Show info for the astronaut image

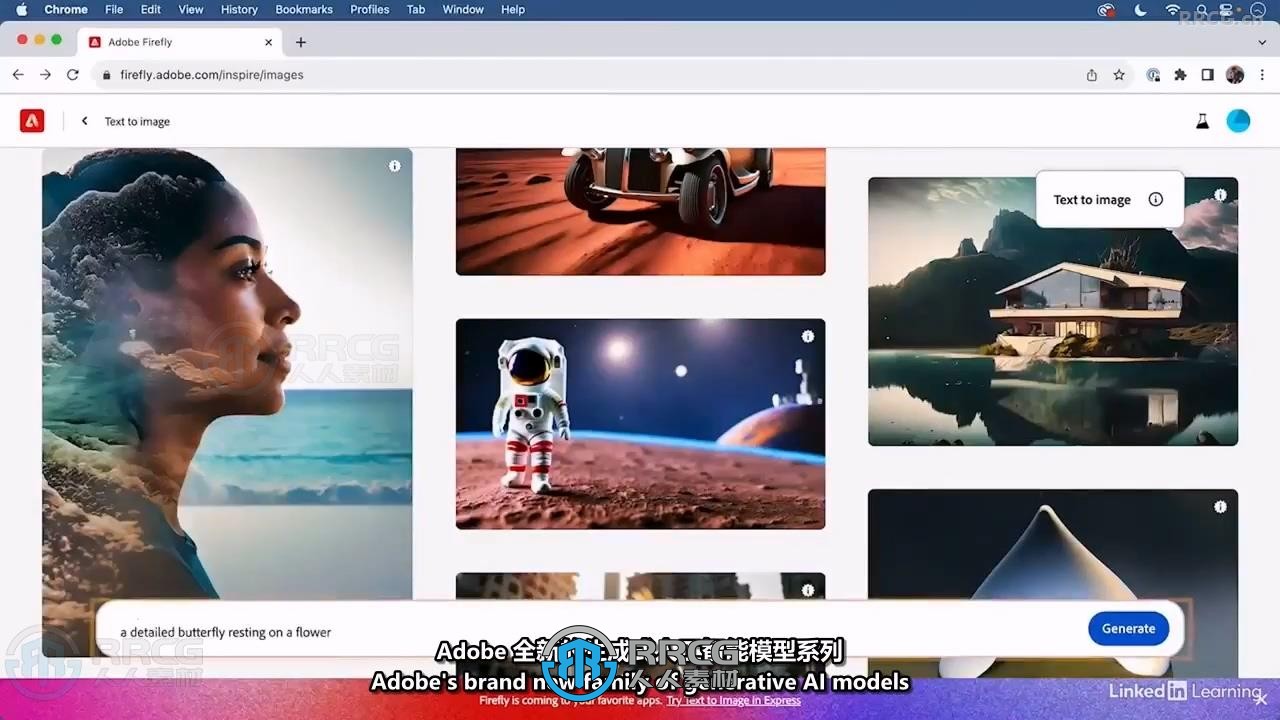[x=808, y=337]
